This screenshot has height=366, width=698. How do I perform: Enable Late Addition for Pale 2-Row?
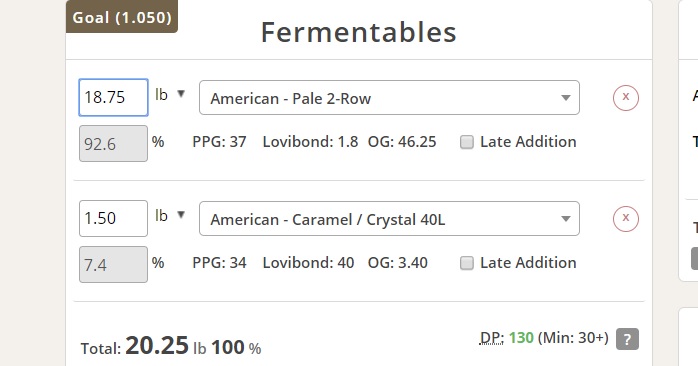pos(467,142)
